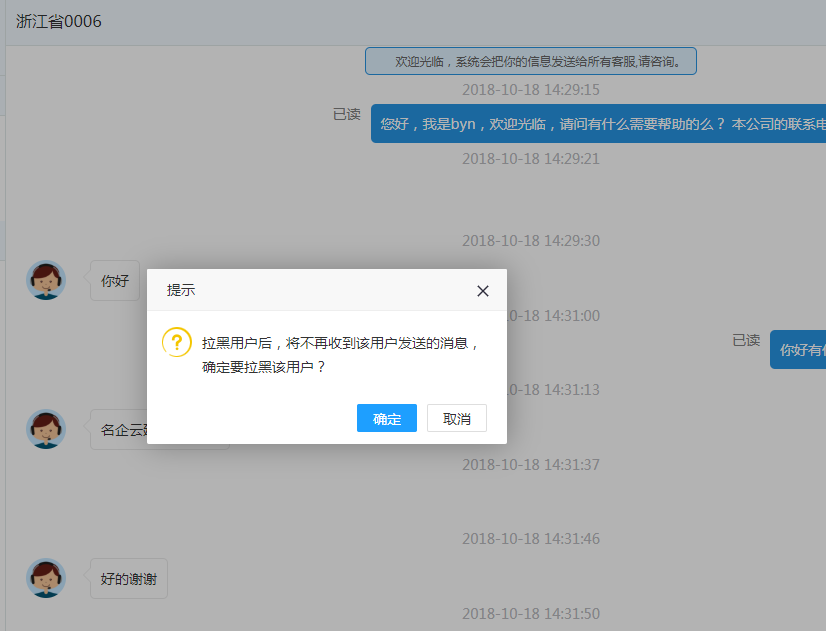The height and width of the screenshot is (631, 826).
Task: Click the yellow question mark icon
Action: pos(177,342)
